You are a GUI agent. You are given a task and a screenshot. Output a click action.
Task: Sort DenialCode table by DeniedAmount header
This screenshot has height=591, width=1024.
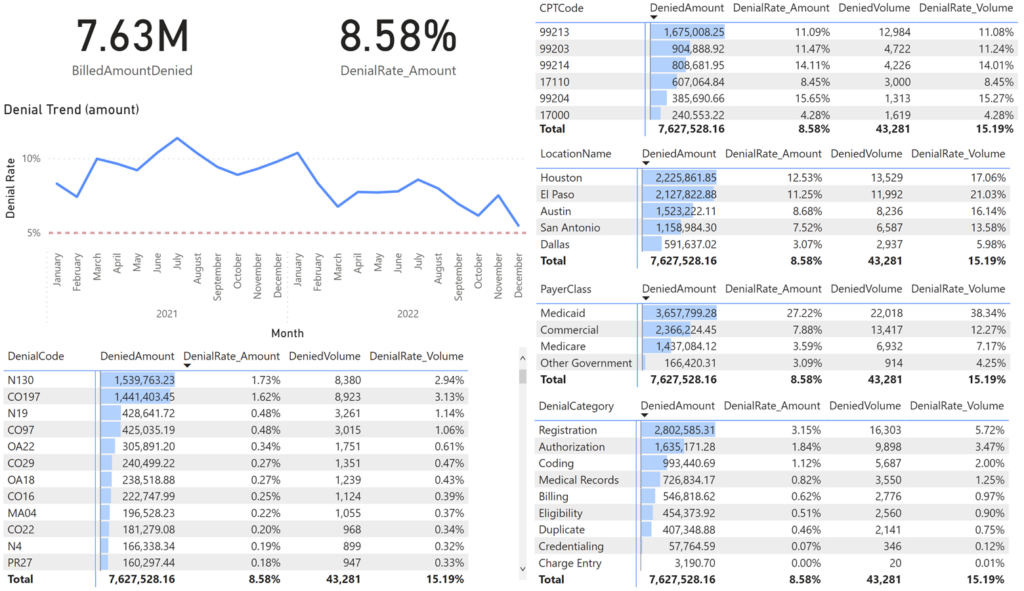[x=137, y=356]
